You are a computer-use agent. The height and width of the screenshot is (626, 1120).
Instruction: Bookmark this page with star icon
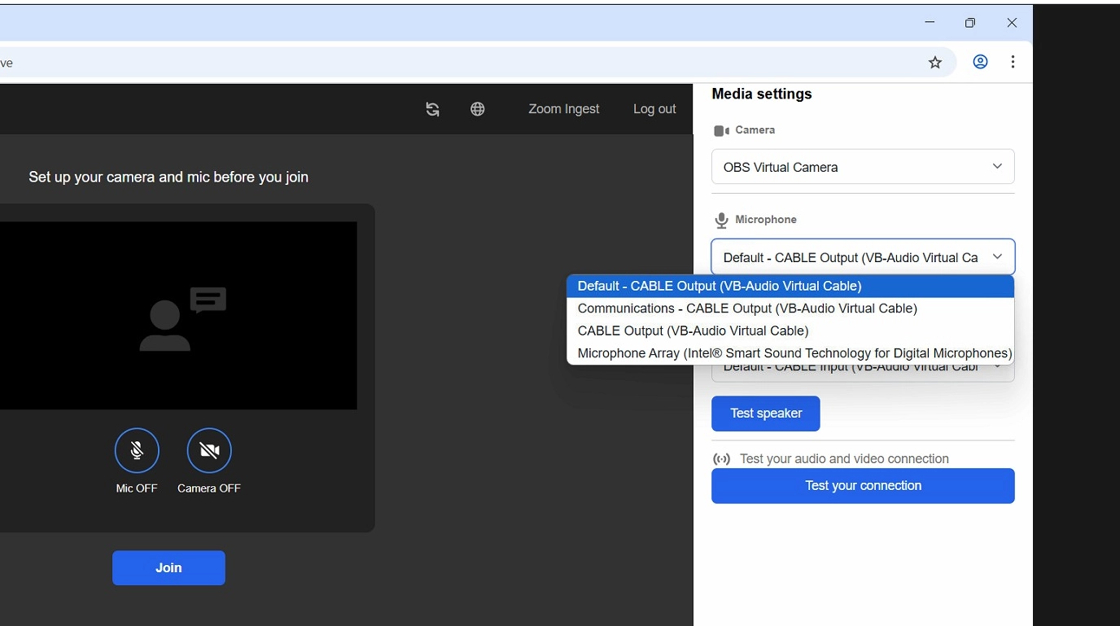click(935, 63)
